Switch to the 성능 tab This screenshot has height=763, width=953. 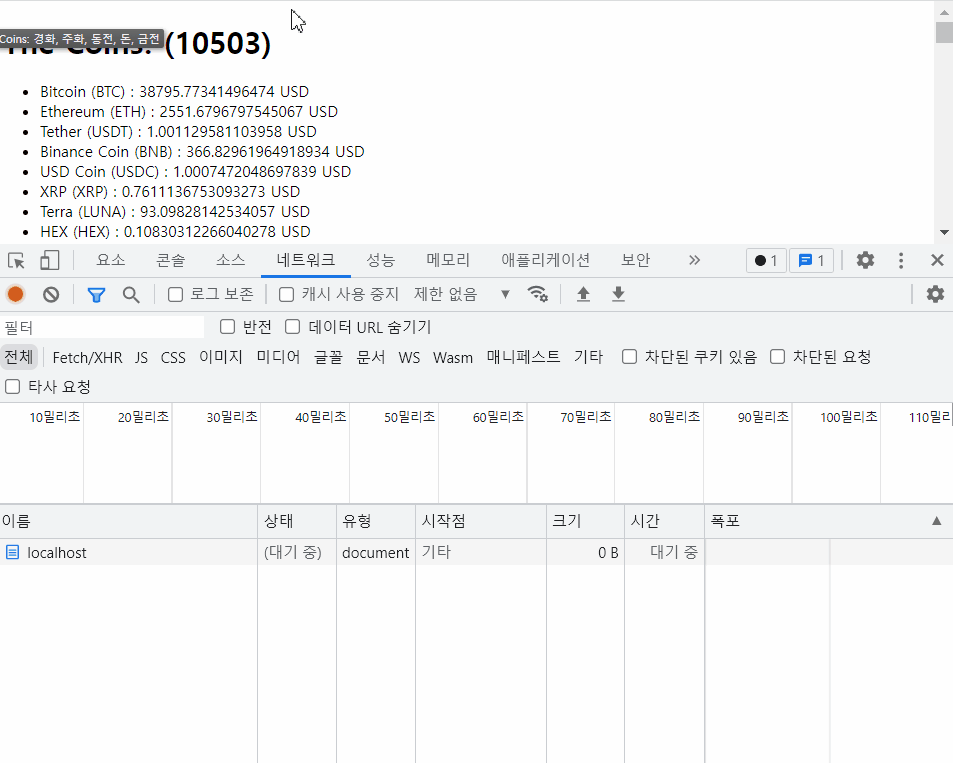[380, 260]
